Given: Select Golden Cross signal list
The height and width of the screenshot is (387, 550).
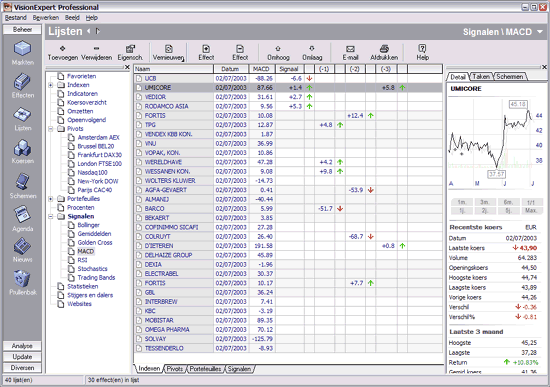Looking at the screenshot, I should [95, 243].
